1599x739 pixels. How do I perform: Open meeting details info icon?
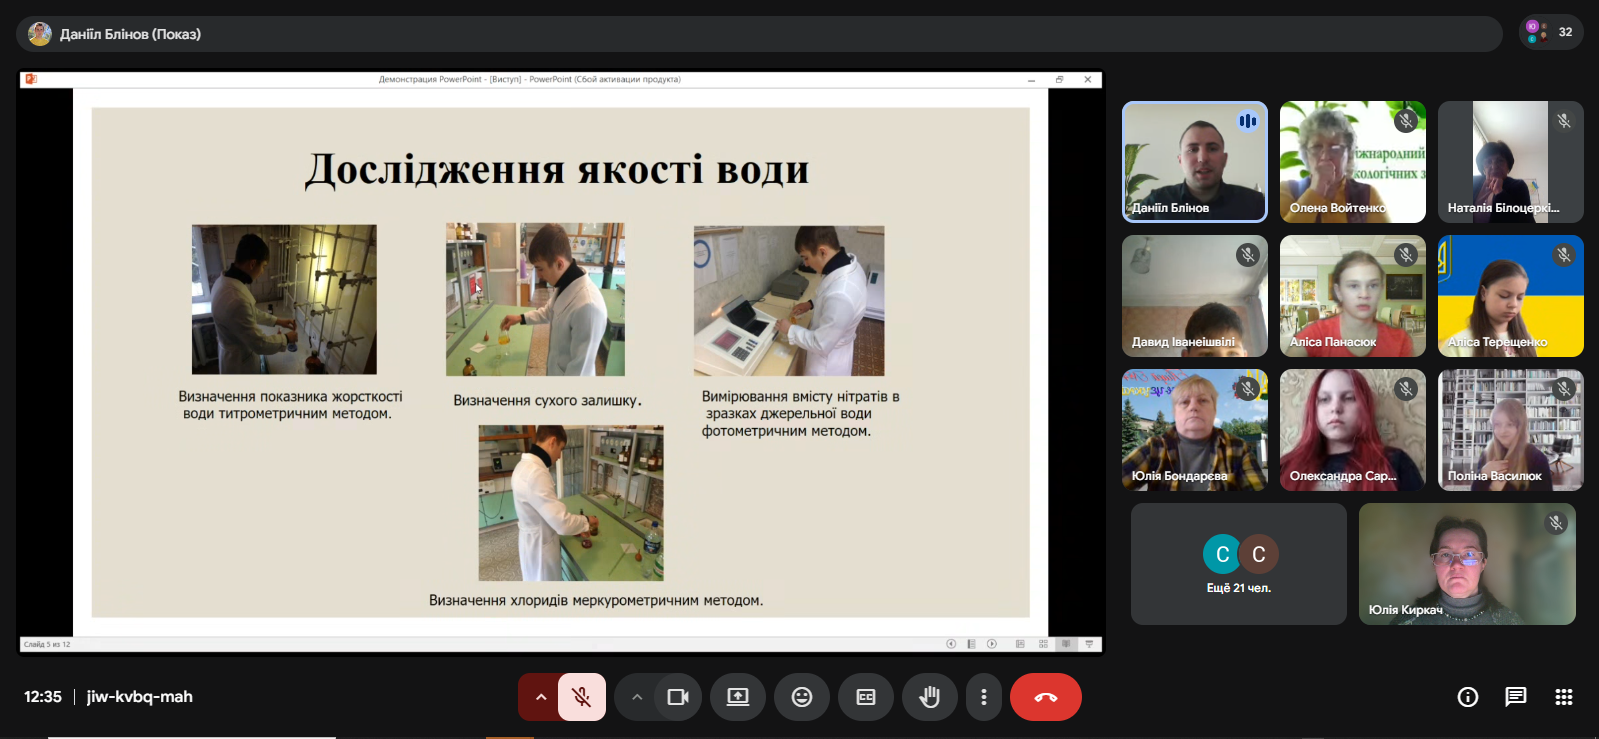point(1467,697)
